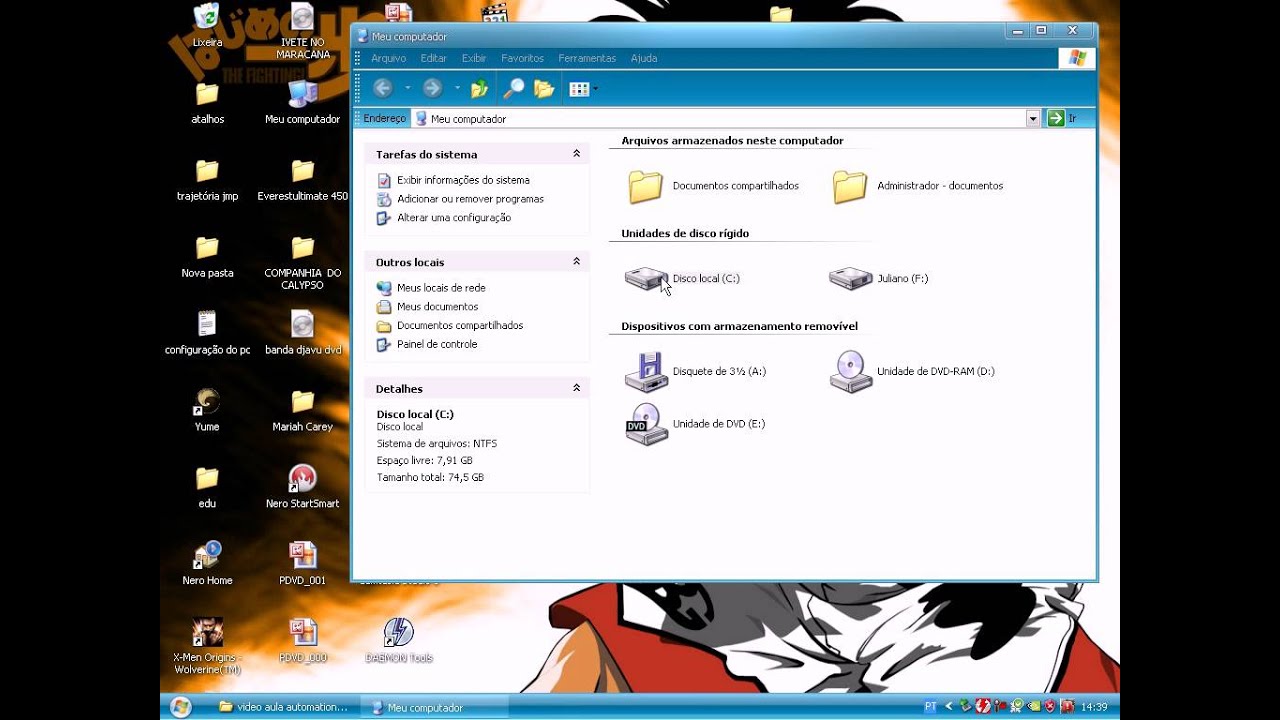Open the Ferramentas menu
This screenshot has width=1280, height=720.
click(587, 58)
